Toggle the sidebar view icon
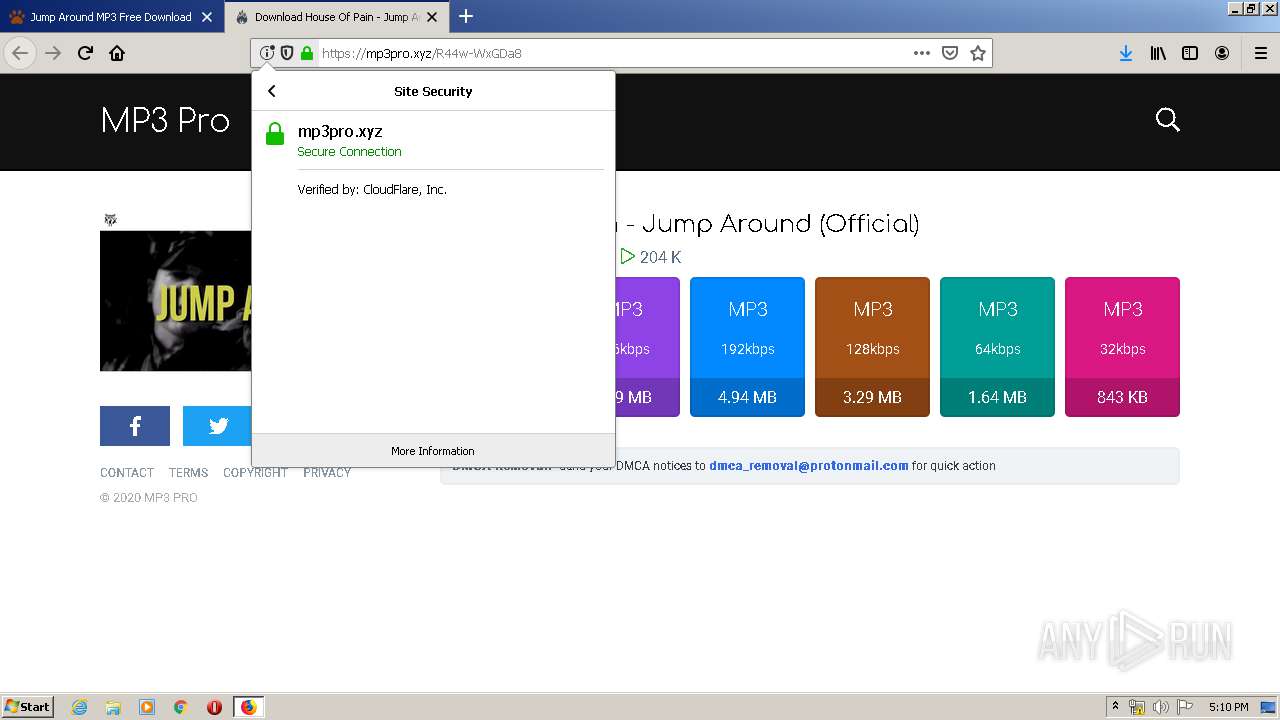 point(1190,53)
